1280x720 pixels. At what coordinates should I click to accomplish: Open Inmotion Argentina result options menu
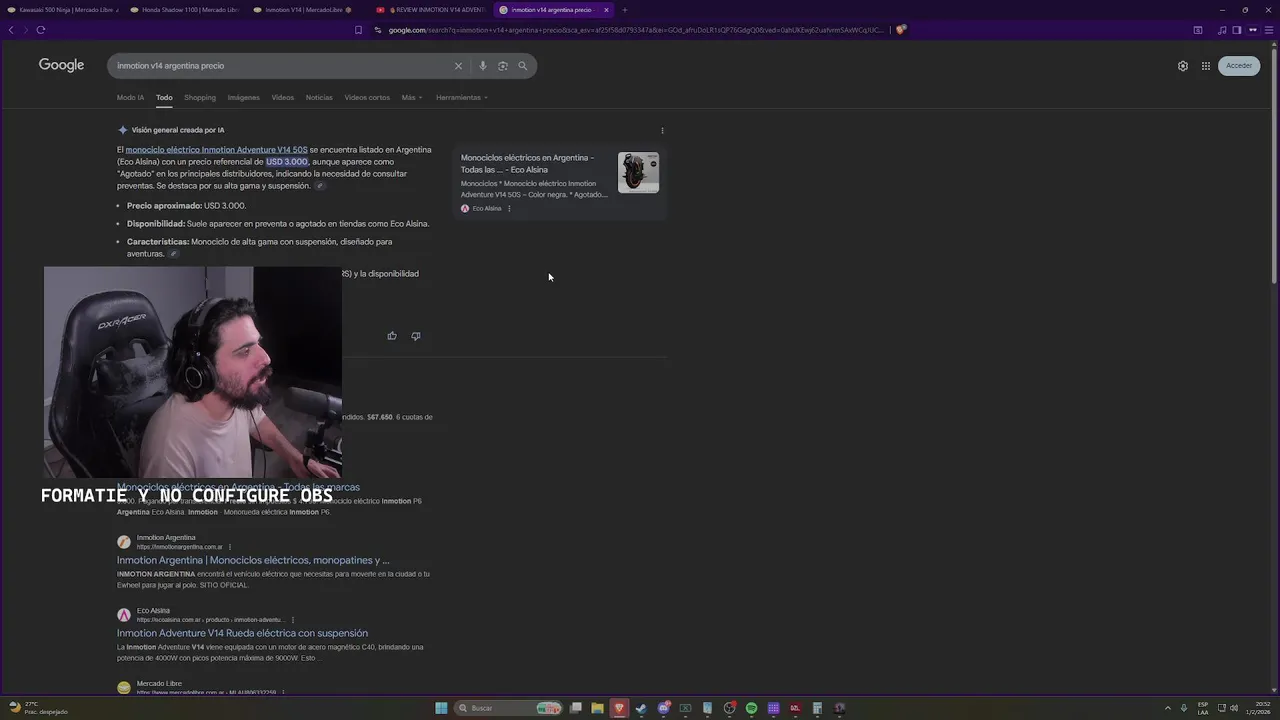230,547
